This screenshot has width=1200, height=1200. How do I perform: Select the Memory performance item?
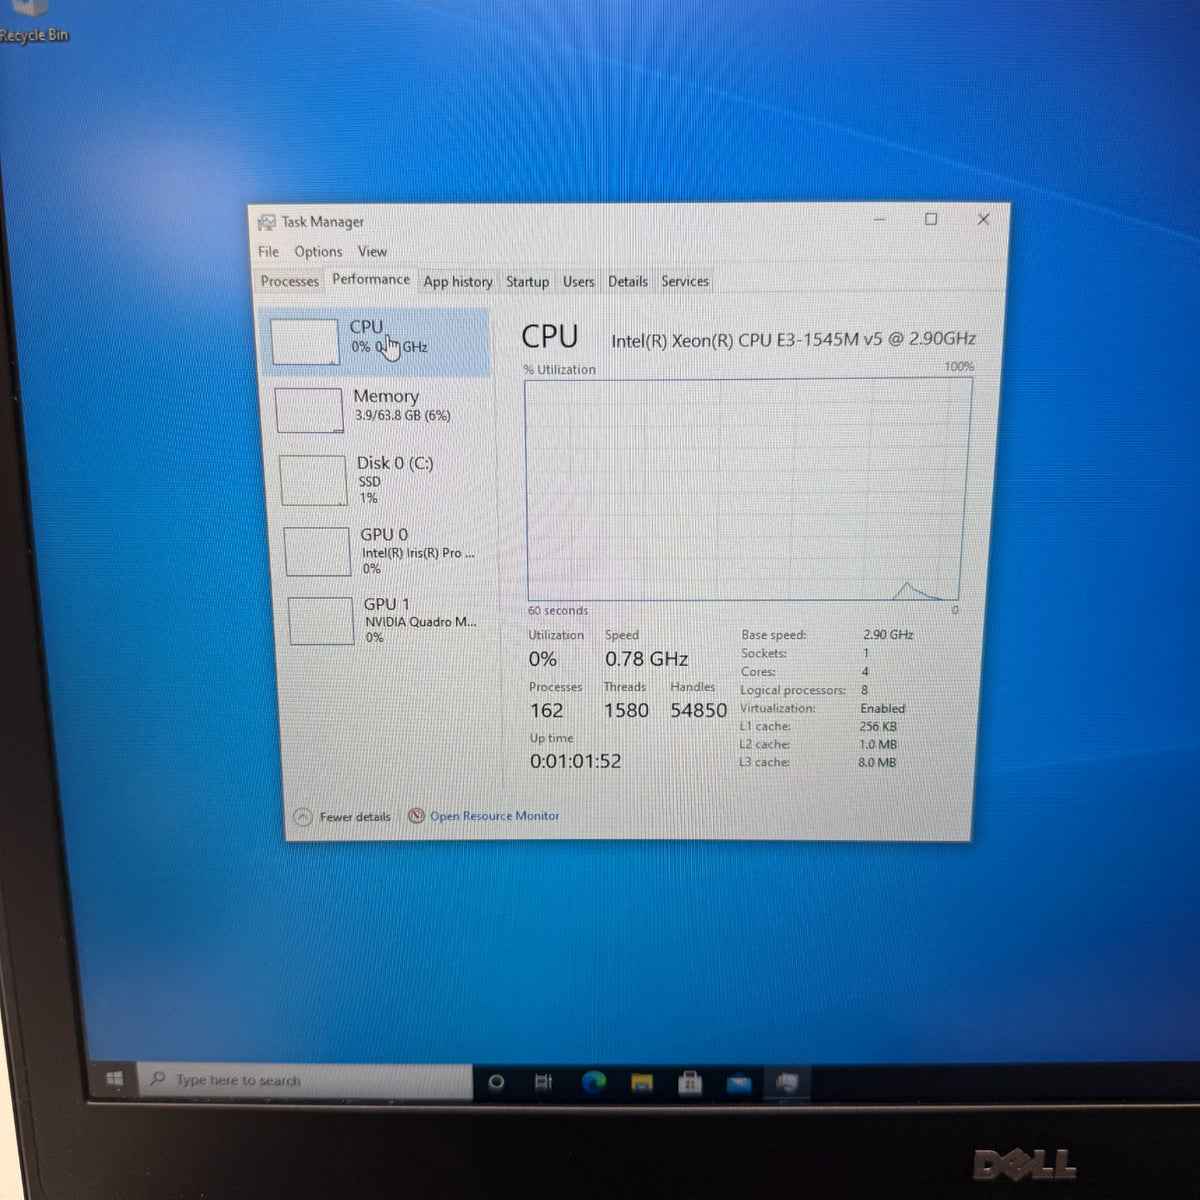(x=378, y=409)
